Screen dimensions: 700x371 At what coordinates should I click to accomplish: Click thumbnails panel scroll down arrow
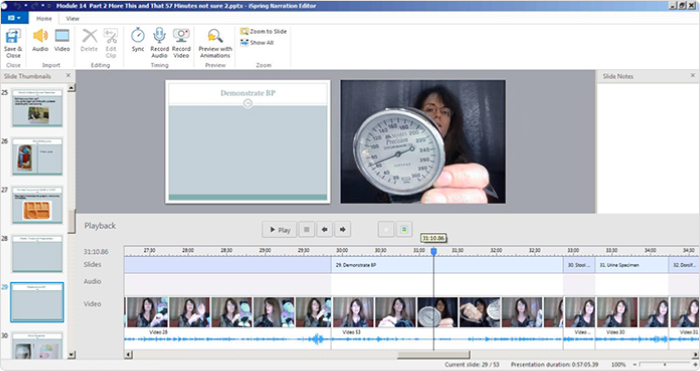click(x=71, y=355)
